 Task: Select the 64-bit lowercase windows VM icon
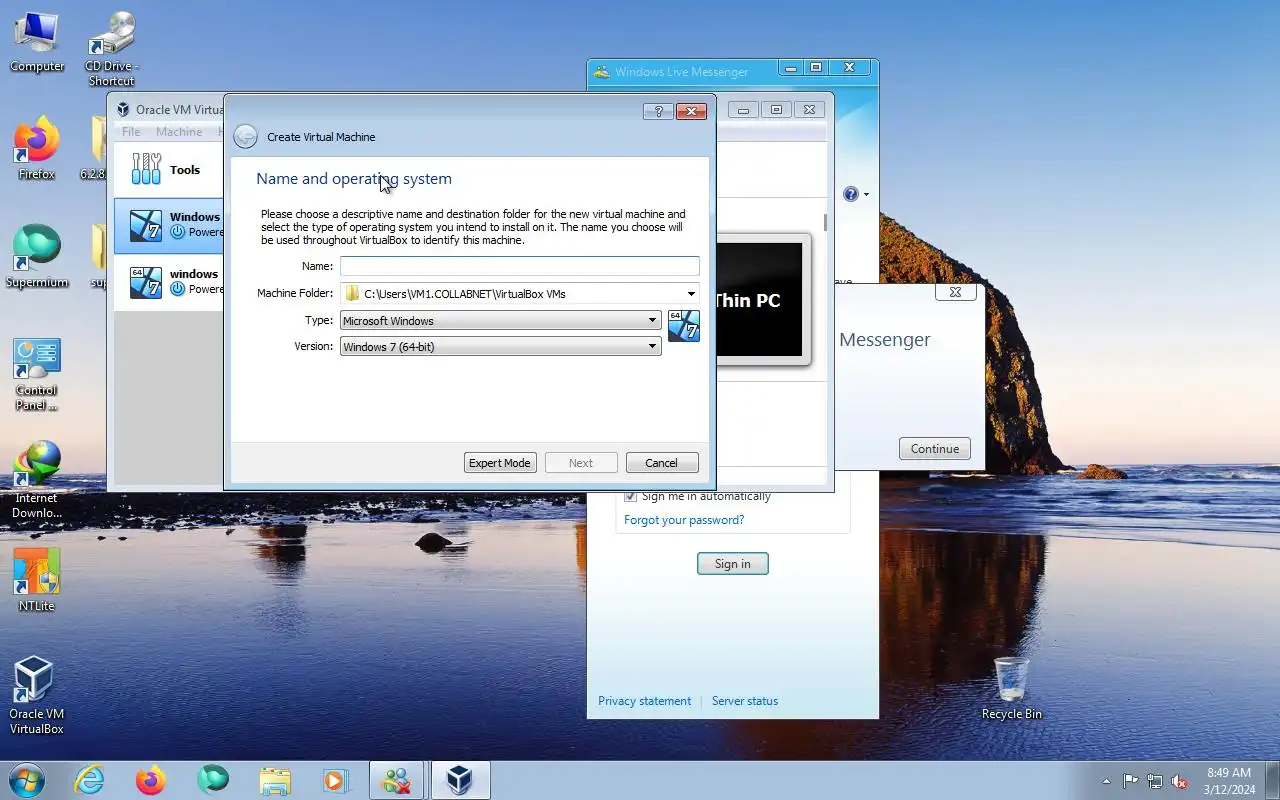click(x=146, y=282)
